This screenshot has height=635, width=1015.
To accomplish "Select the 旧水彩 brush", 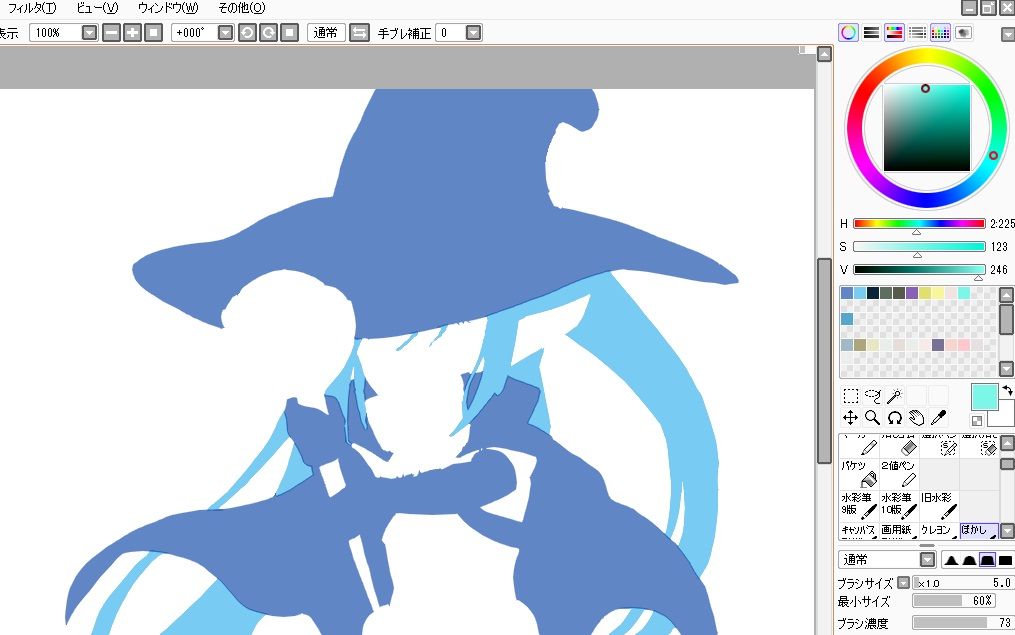I will click(939, 506).
